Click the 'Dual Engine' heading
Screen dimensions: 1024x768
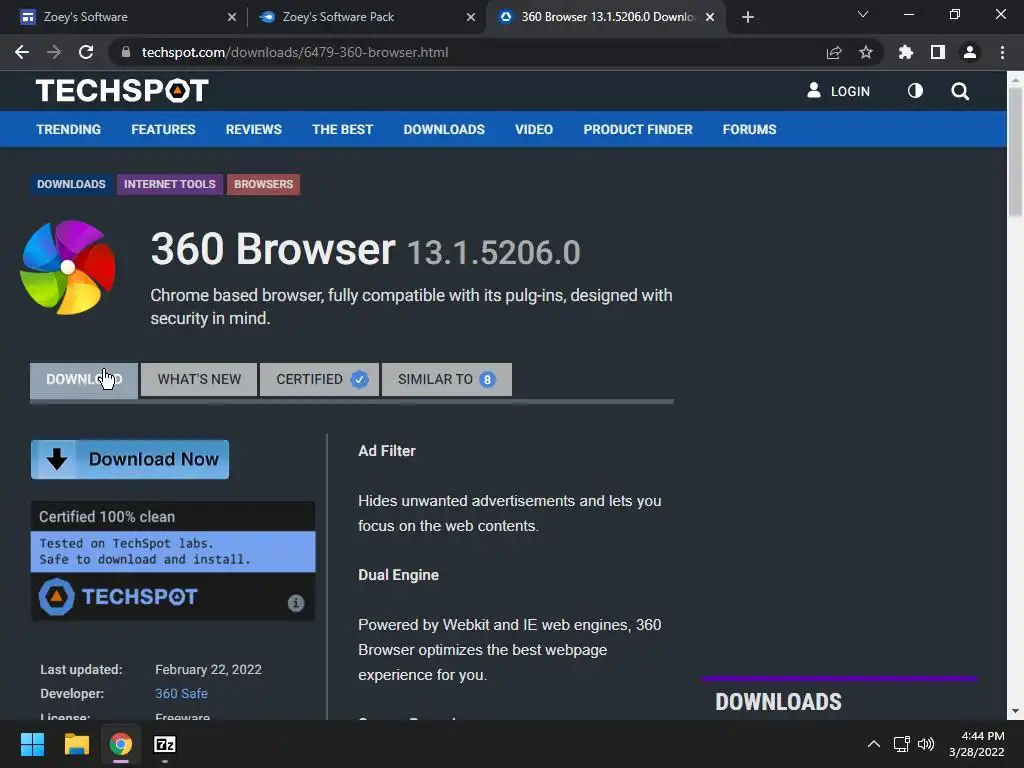point(398,575)
